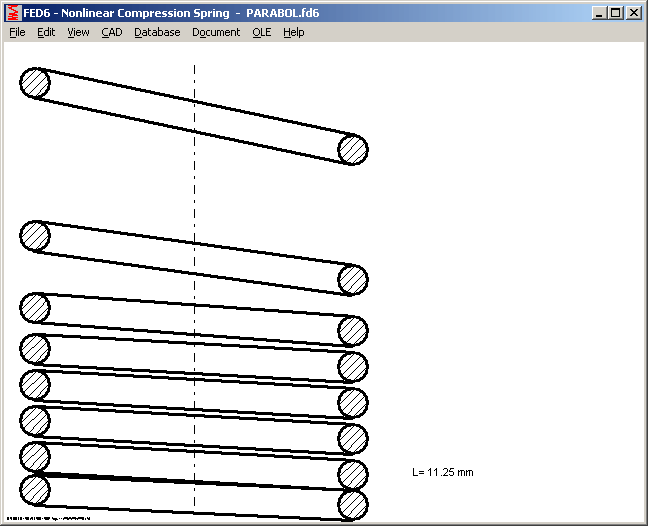Close the FED6 window
The width and height of the screenshot is (648, 526).
[x=633, y=13]
